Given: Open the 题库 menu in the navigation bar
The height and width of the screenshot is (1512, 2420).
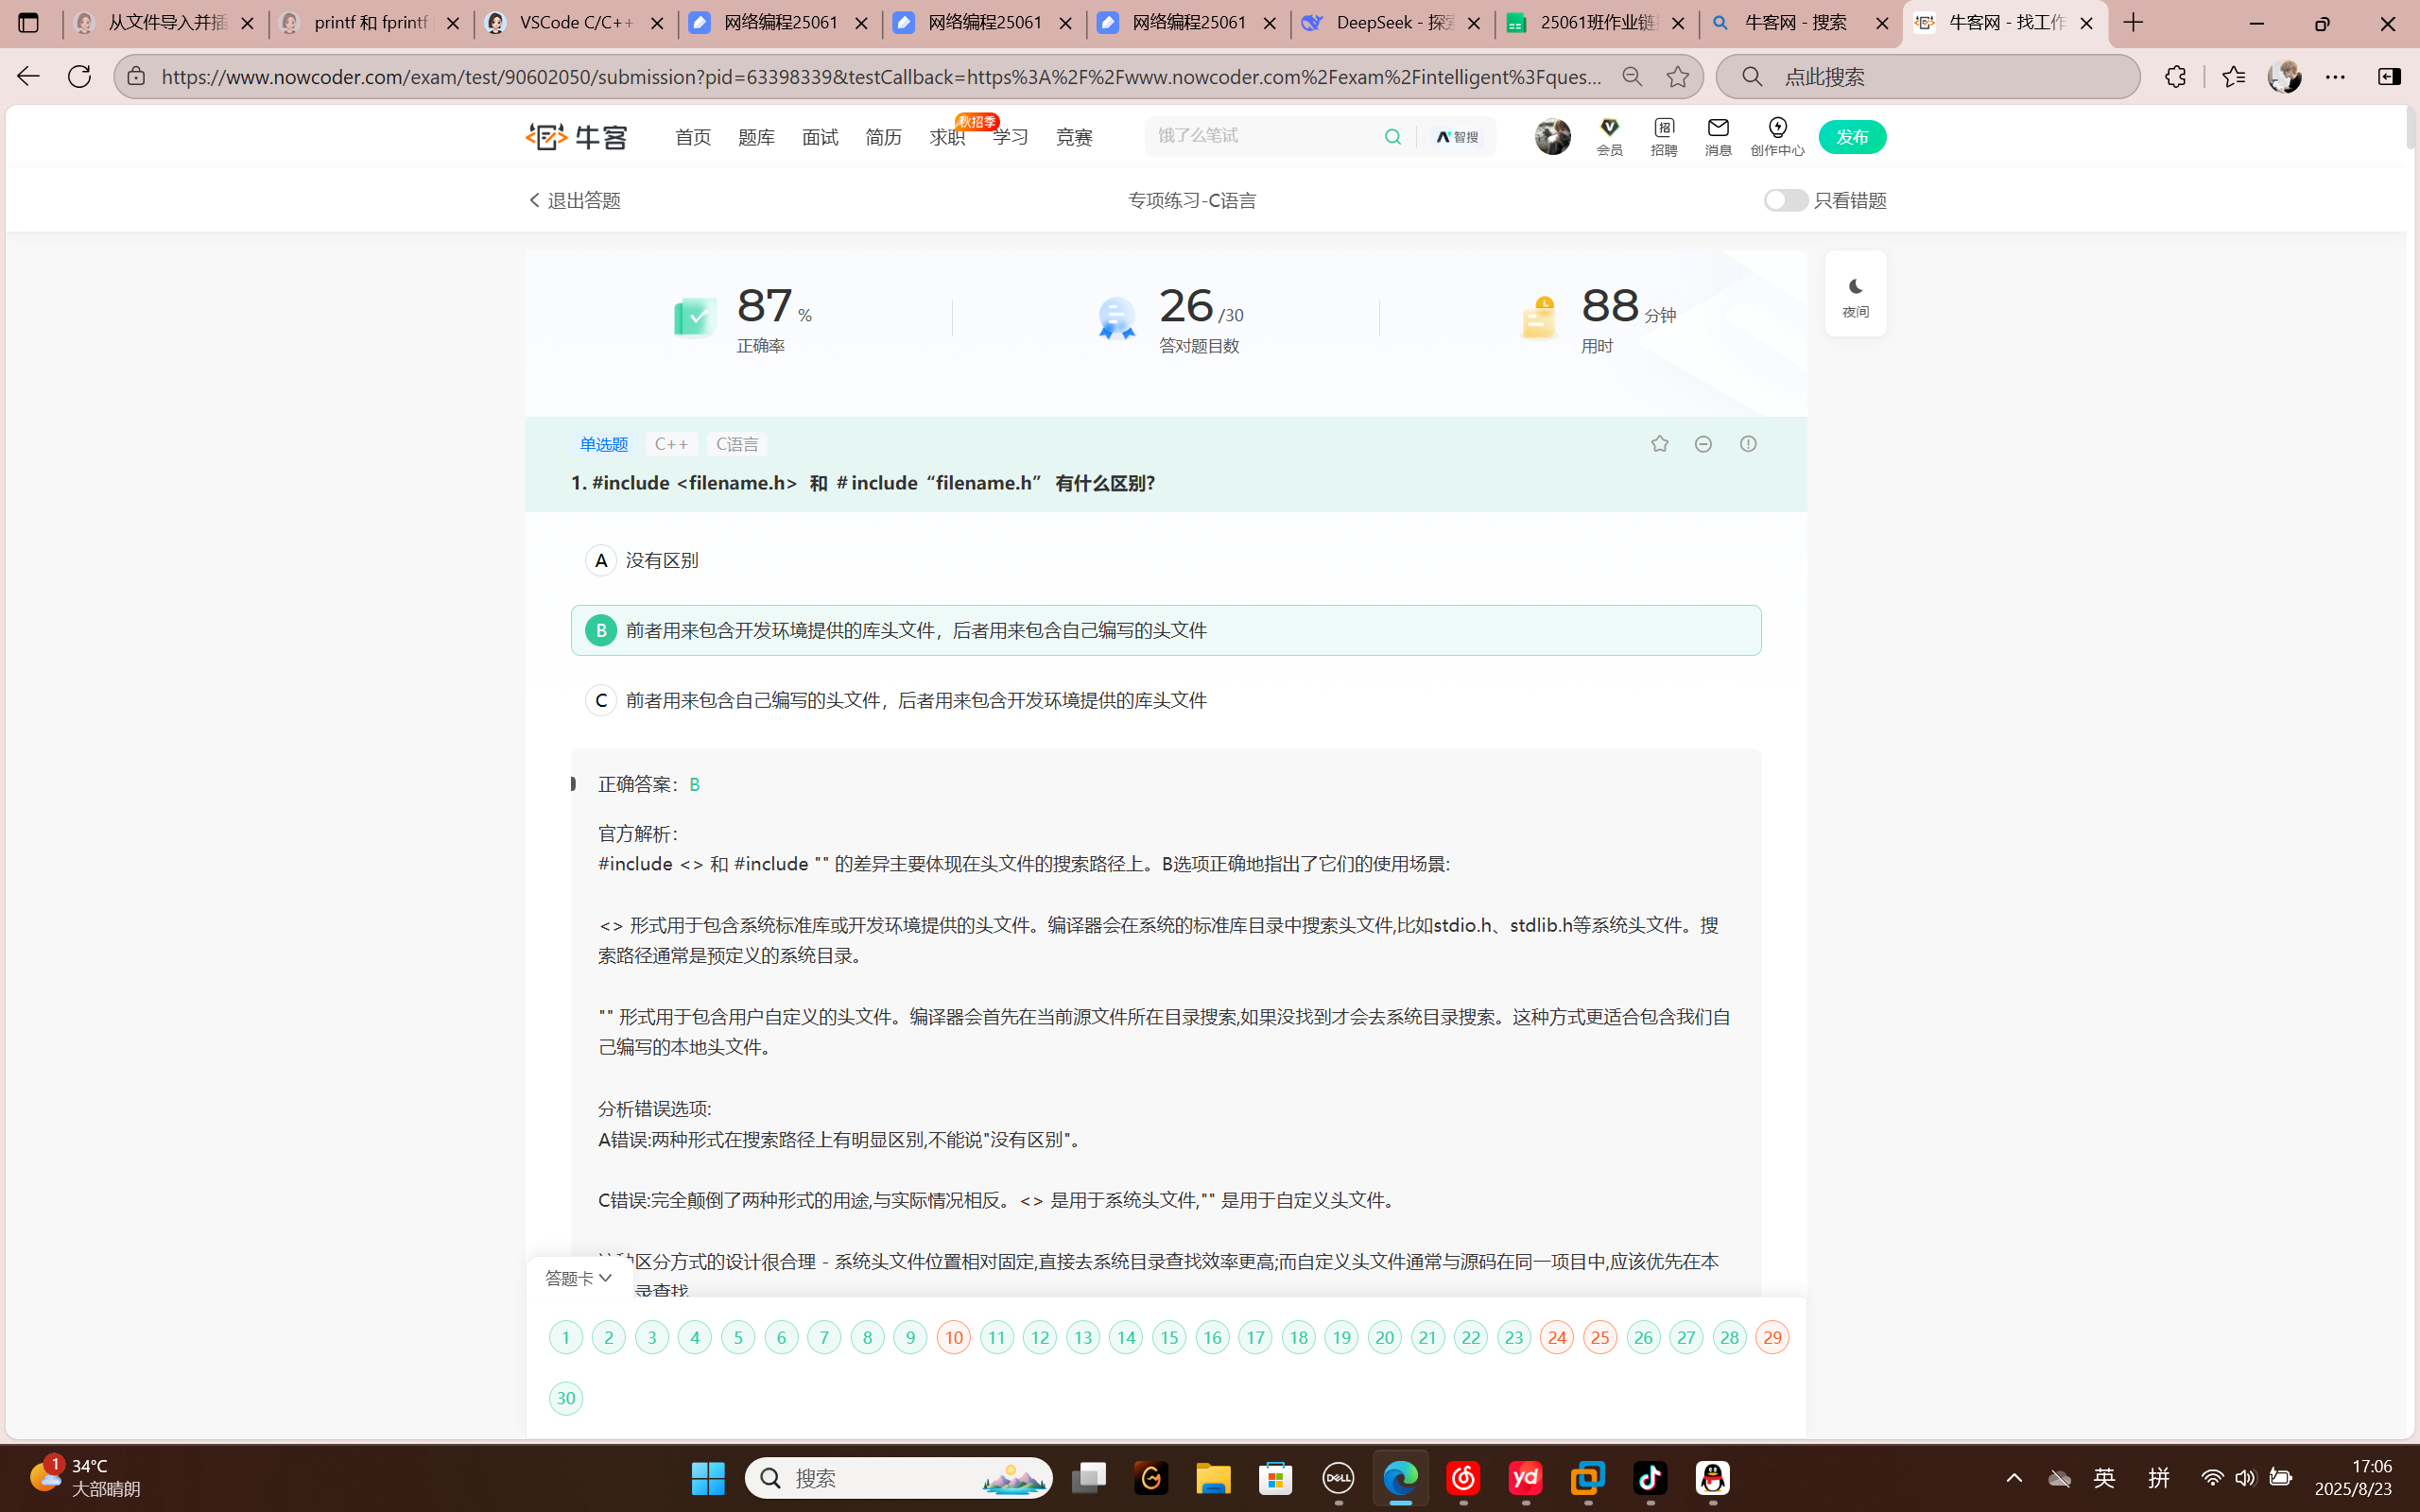Looking at the screenshot, I should point(756,136).
